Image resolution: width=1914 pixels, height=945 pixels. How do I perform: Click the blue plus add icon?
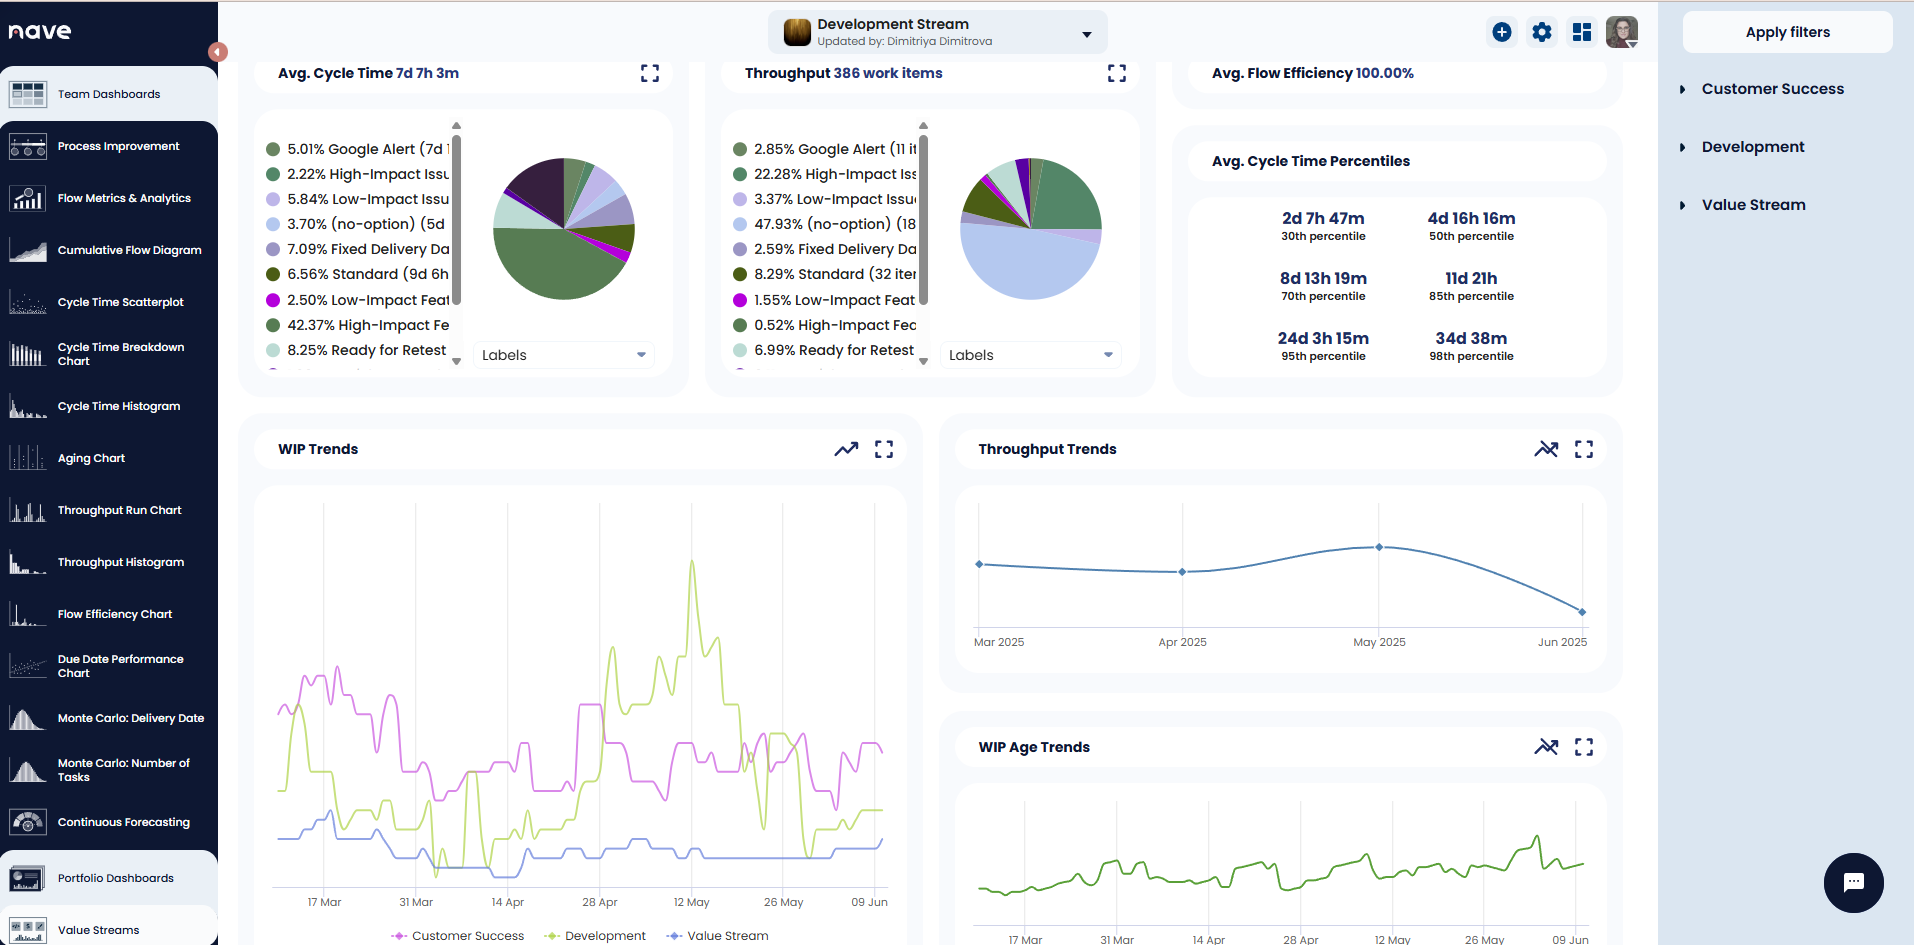click(1501, 32)
